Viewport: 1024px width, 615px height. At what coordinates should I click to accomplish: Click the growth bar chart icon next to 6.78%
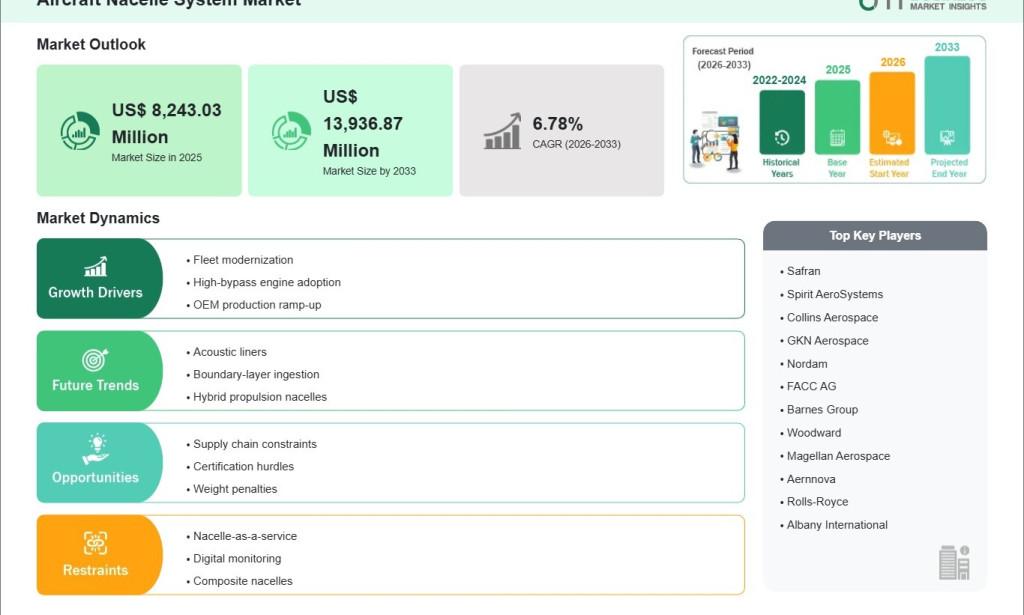coord(502,131)
